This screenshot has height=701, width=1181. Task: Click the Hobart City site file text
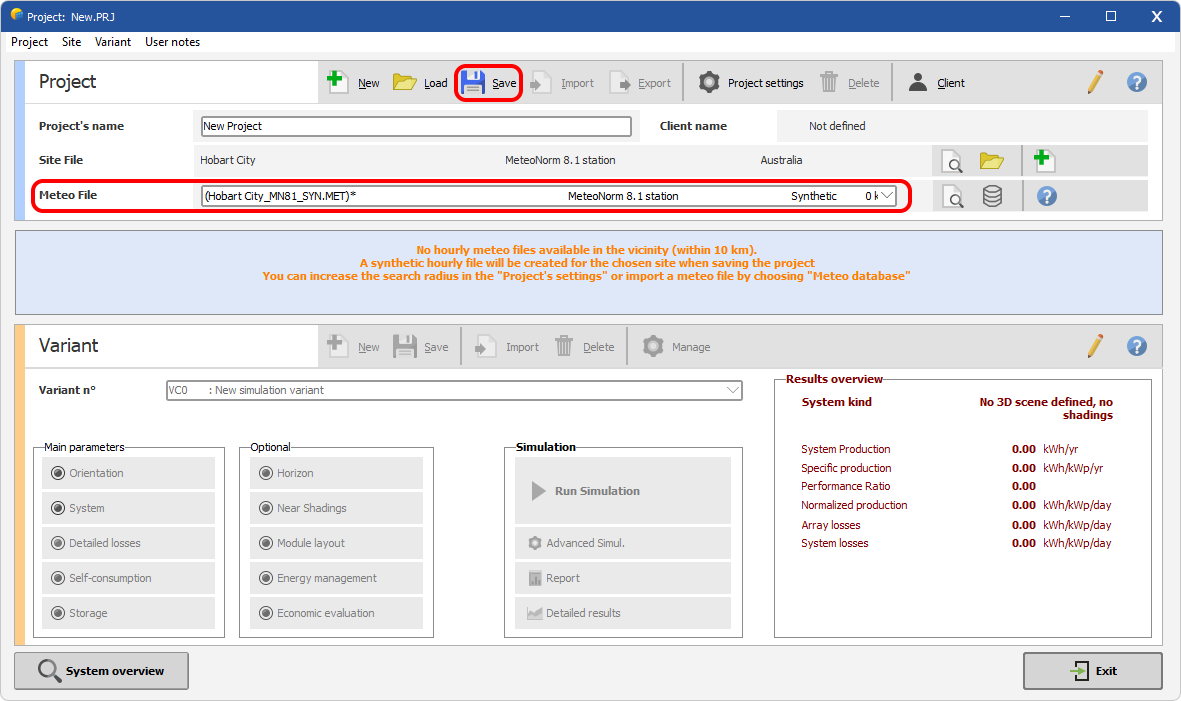tap(227, 160)
